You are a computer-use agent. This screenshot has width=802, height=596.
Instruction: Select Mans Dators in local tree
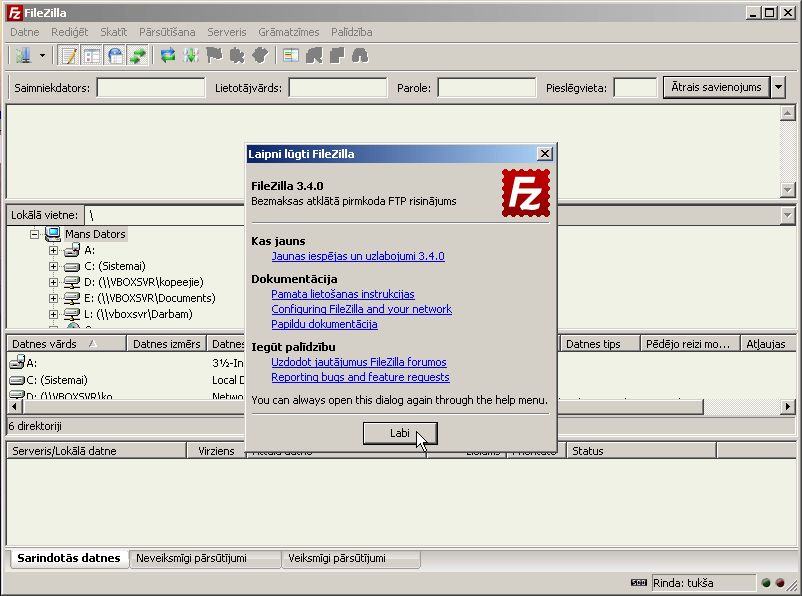tap(95, 234)
